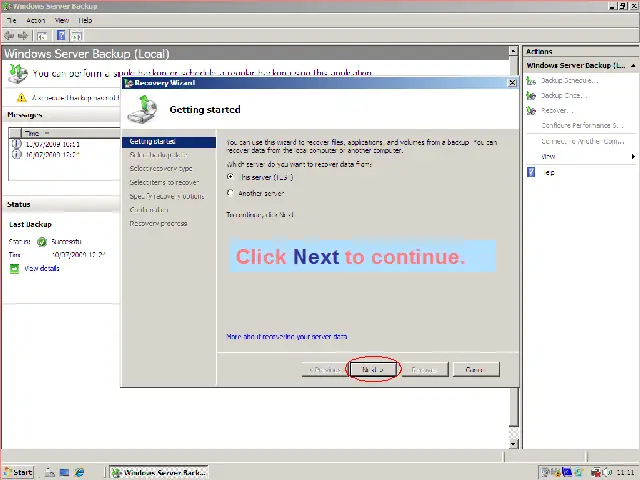Screen dimensions: 640x480
Task: Toggle the action pane toolbar icon
Action: [x=76, y=36]
